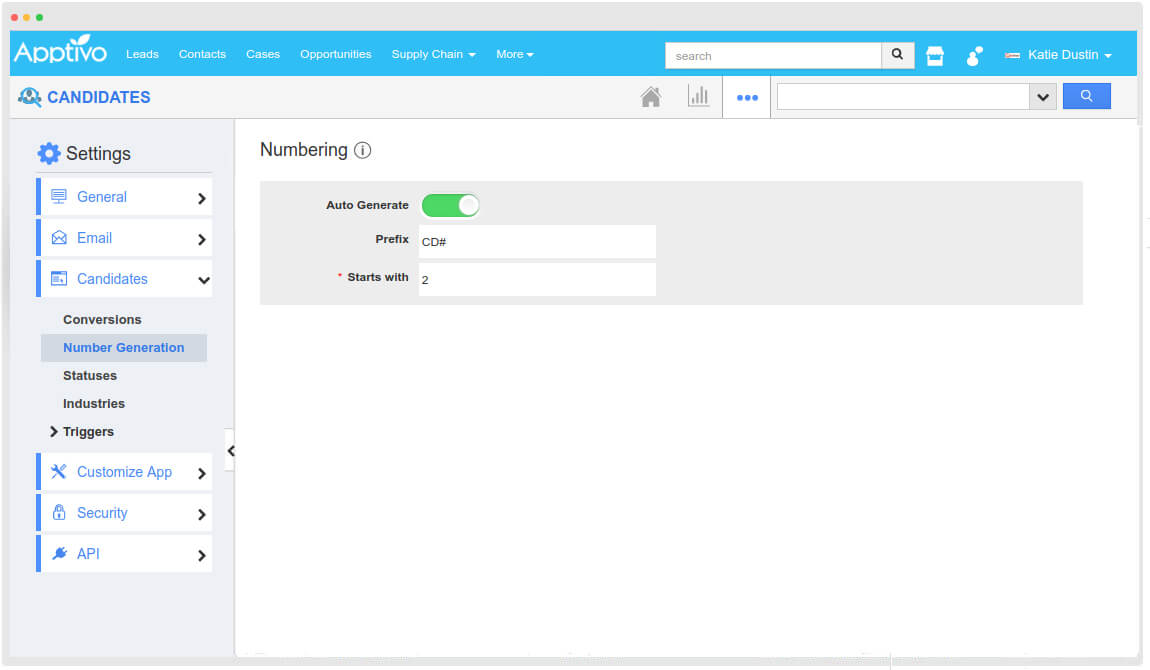The width and height of the screenshot is (1150, 670).
Task: Open the Katie Dustin account dropdown
Action: pos(1058,56)
